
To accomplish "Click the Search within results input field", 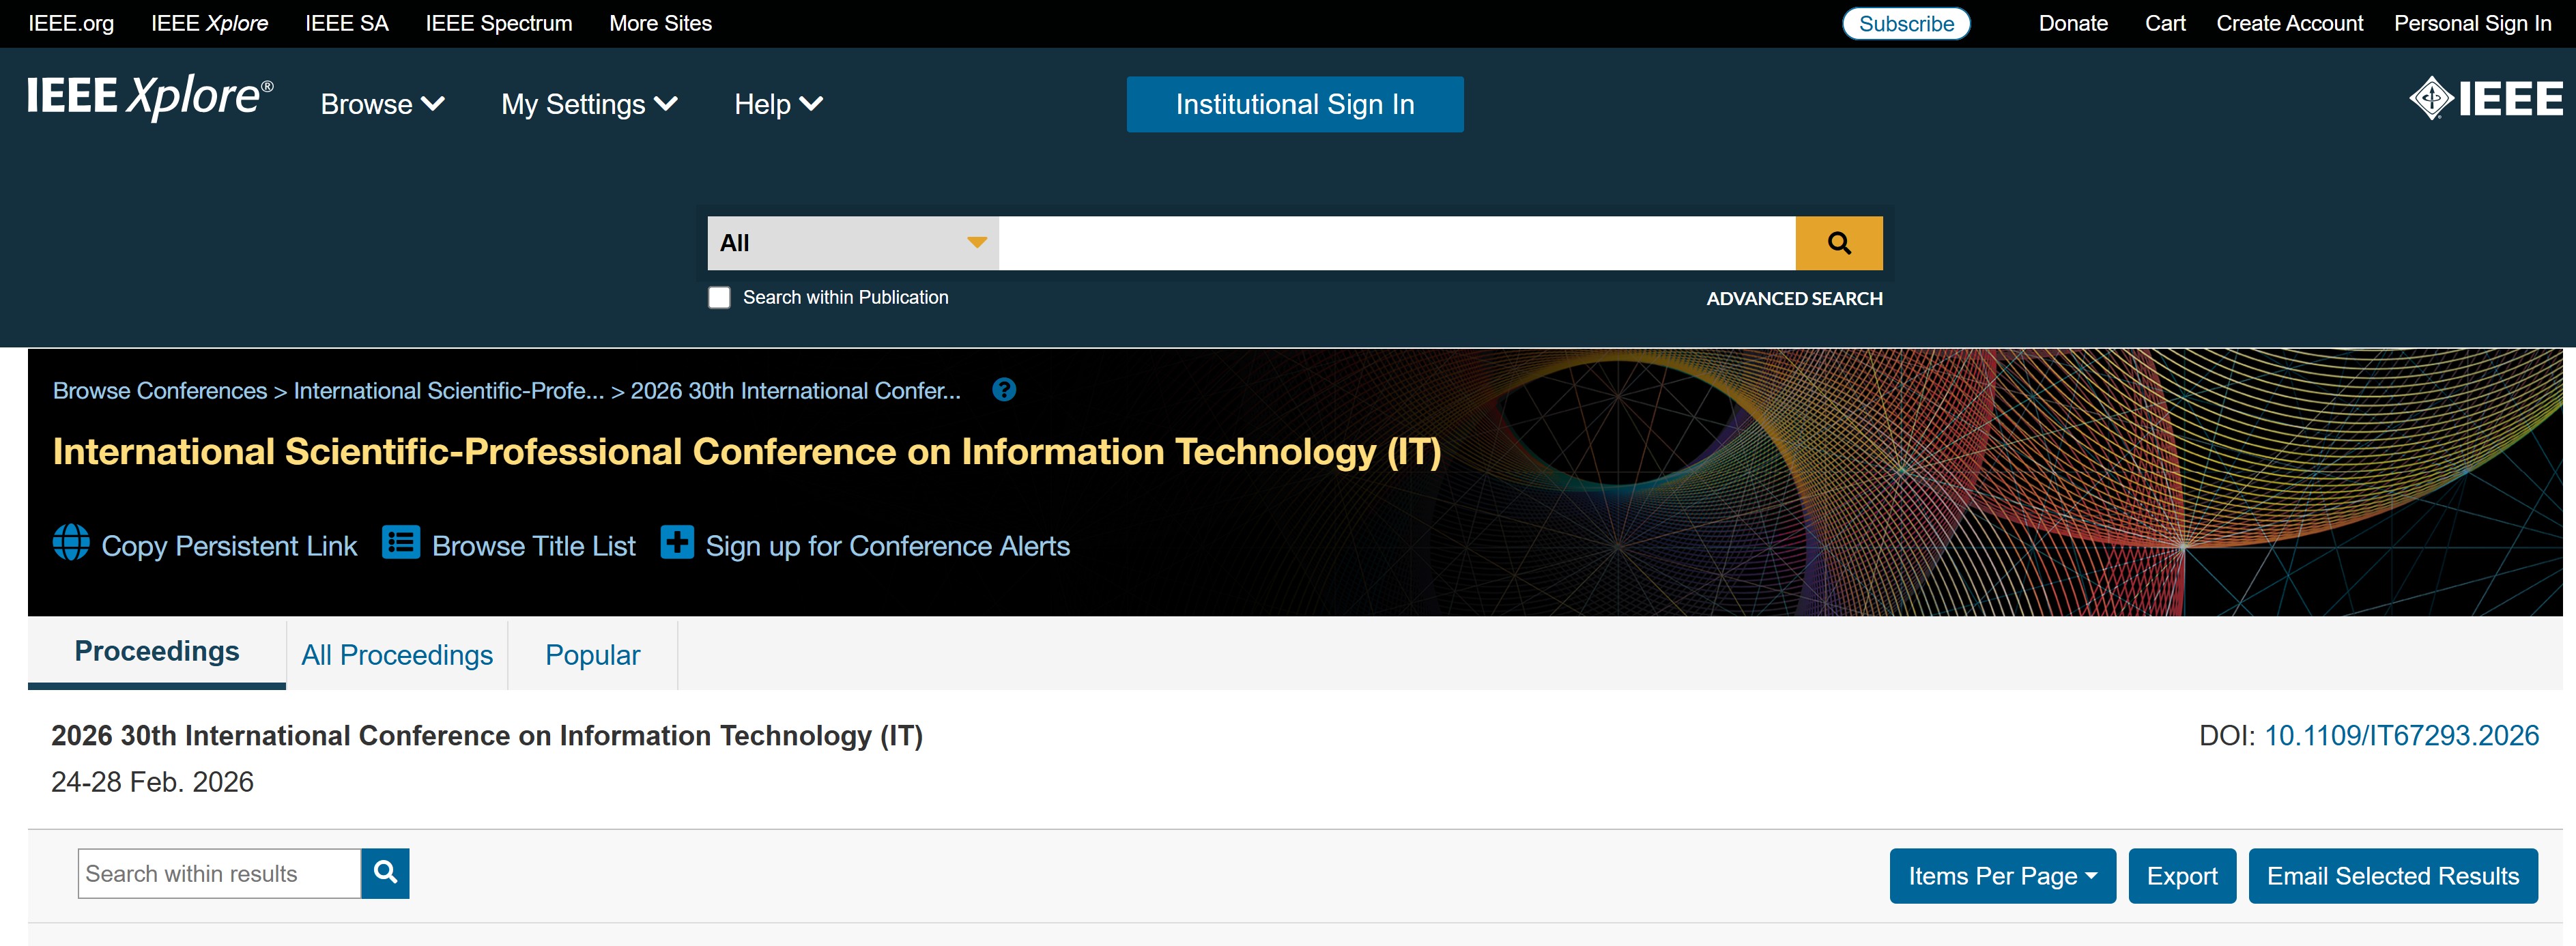I will (219, 874).
